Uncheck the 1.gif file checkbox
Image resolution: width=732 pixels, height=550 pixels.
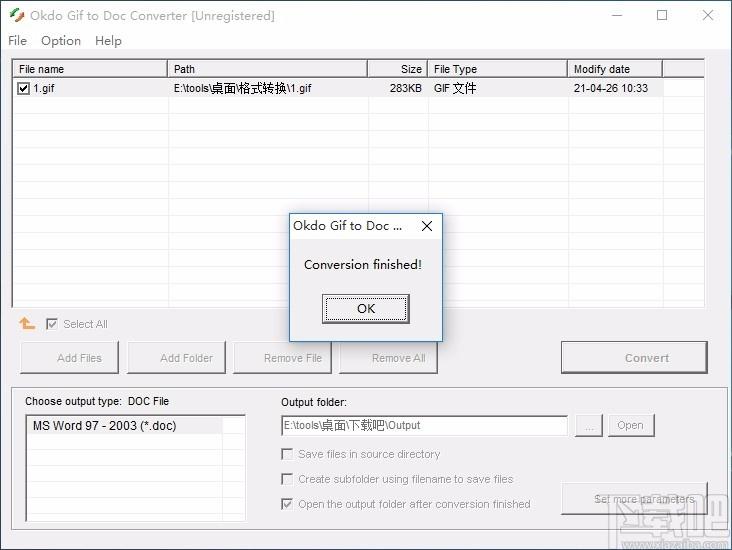click(x=23, y=88)
